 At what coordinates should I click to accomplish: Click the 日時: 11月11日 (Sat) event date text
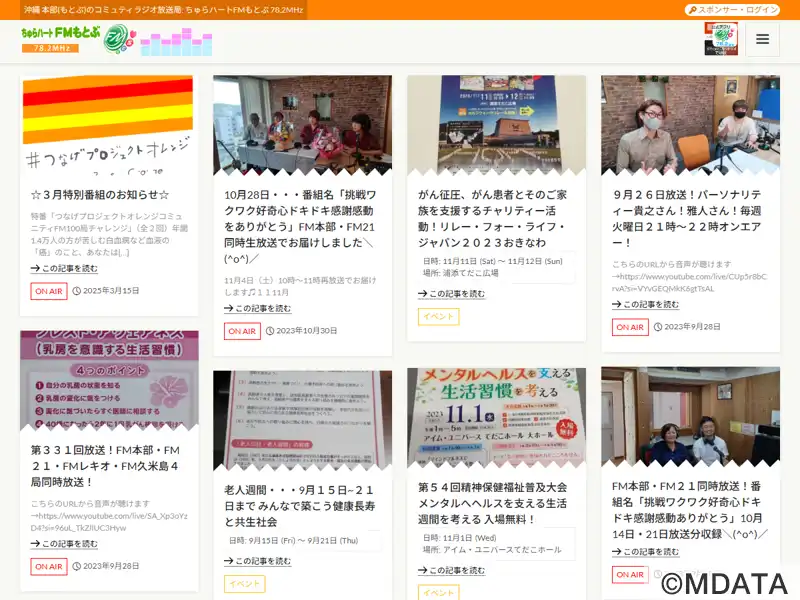(x=492, y=261)
